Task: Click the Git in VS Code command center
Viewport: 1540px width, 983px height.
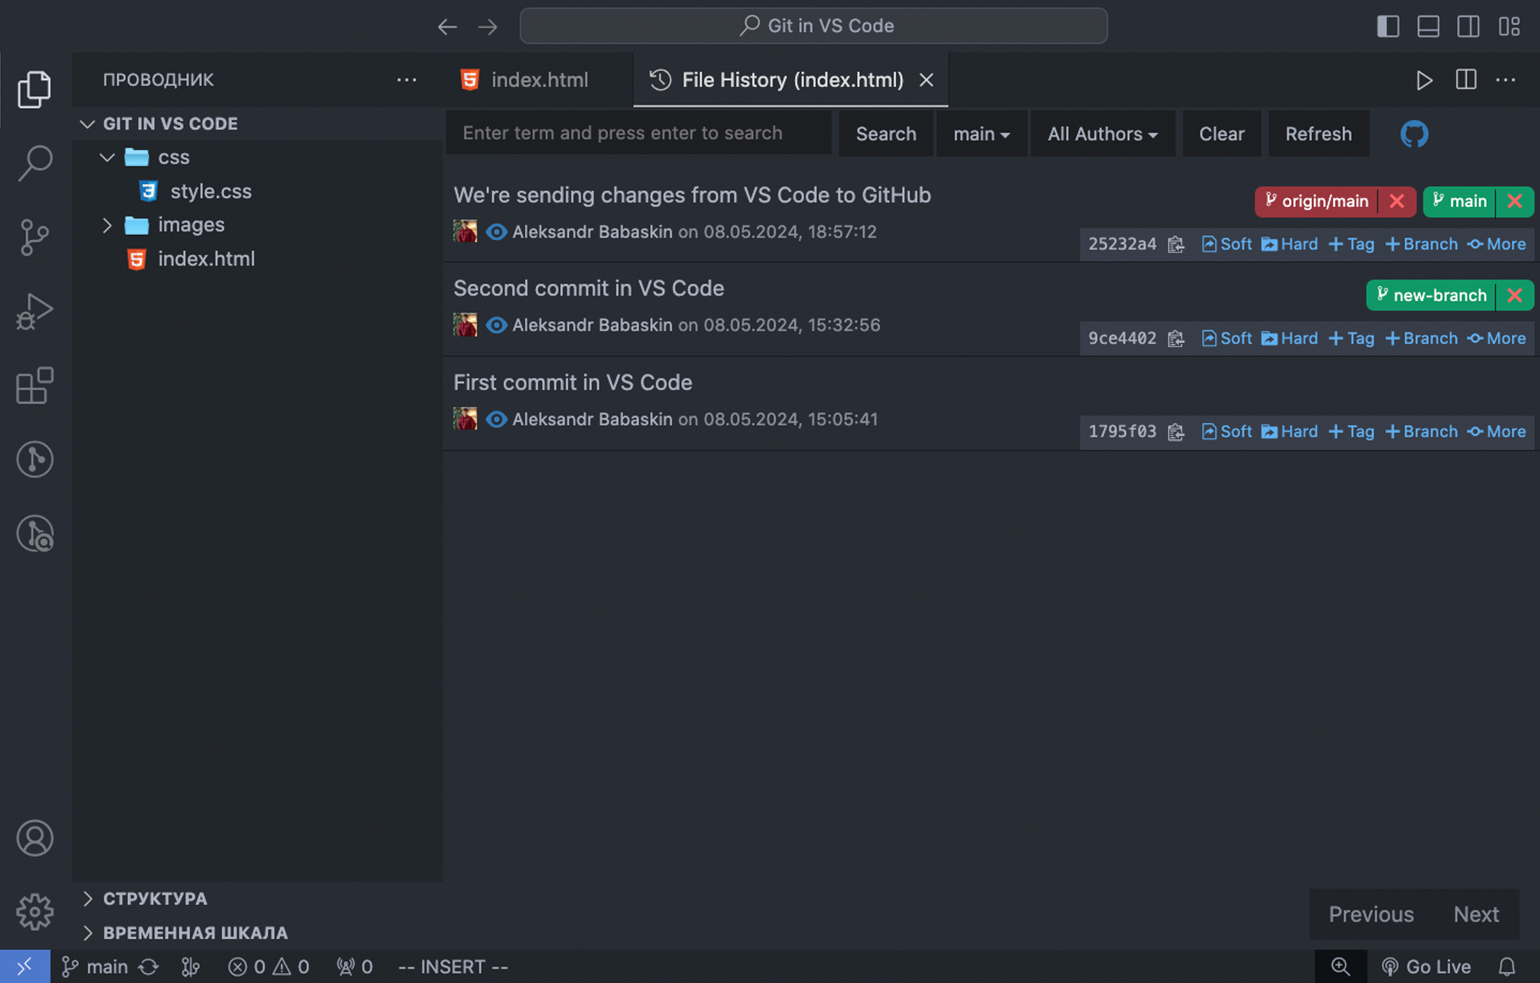Action: coord(813,26)
